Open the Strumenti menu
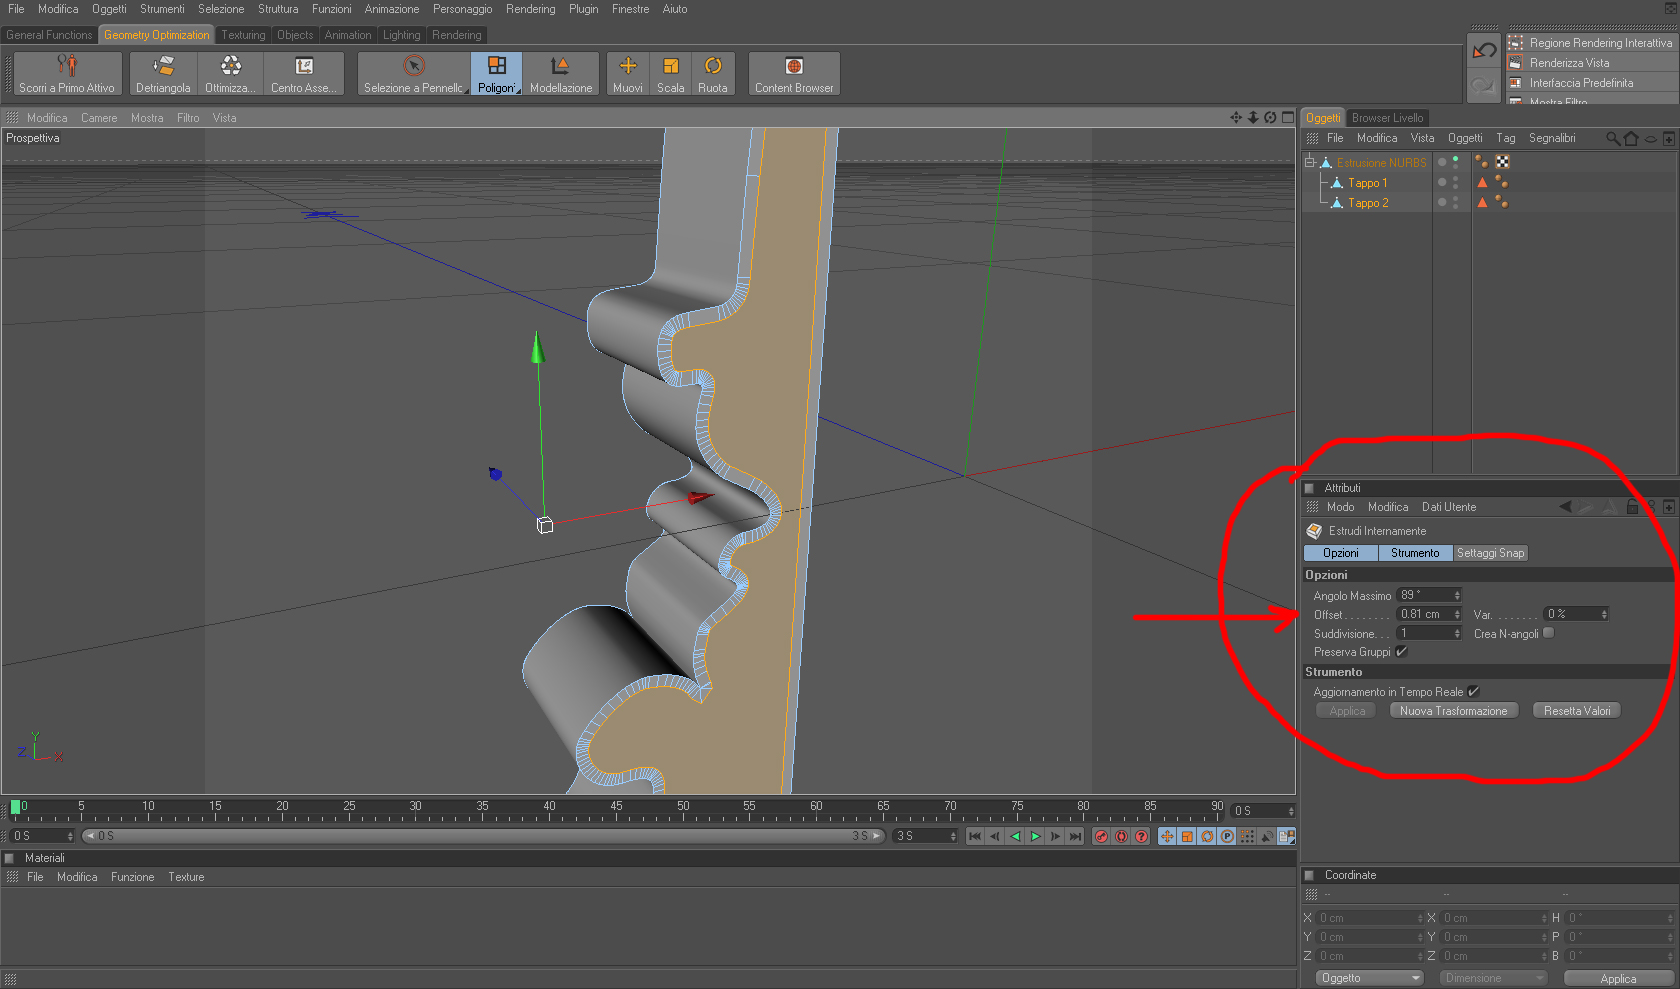The height and width of the screenshot is (989, 1680). (162, 9)
